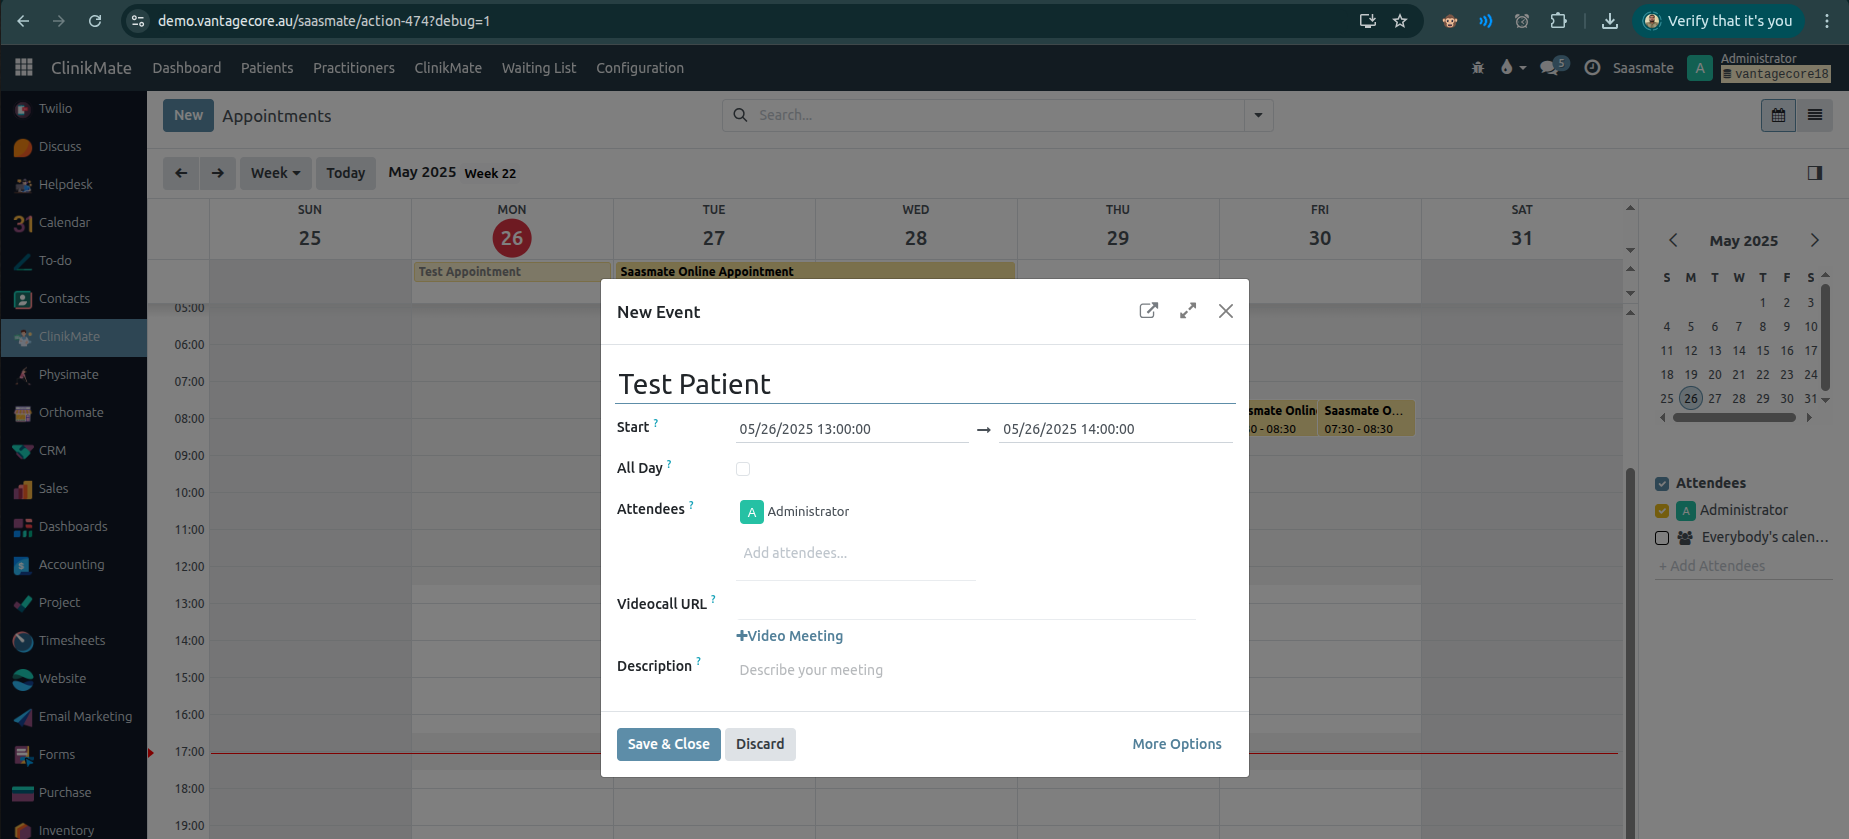Image resolution: width=1849 pixels, height=839 pixels.
Task: Check Everybody's calendars checkbox
Action: [1662, 538]
